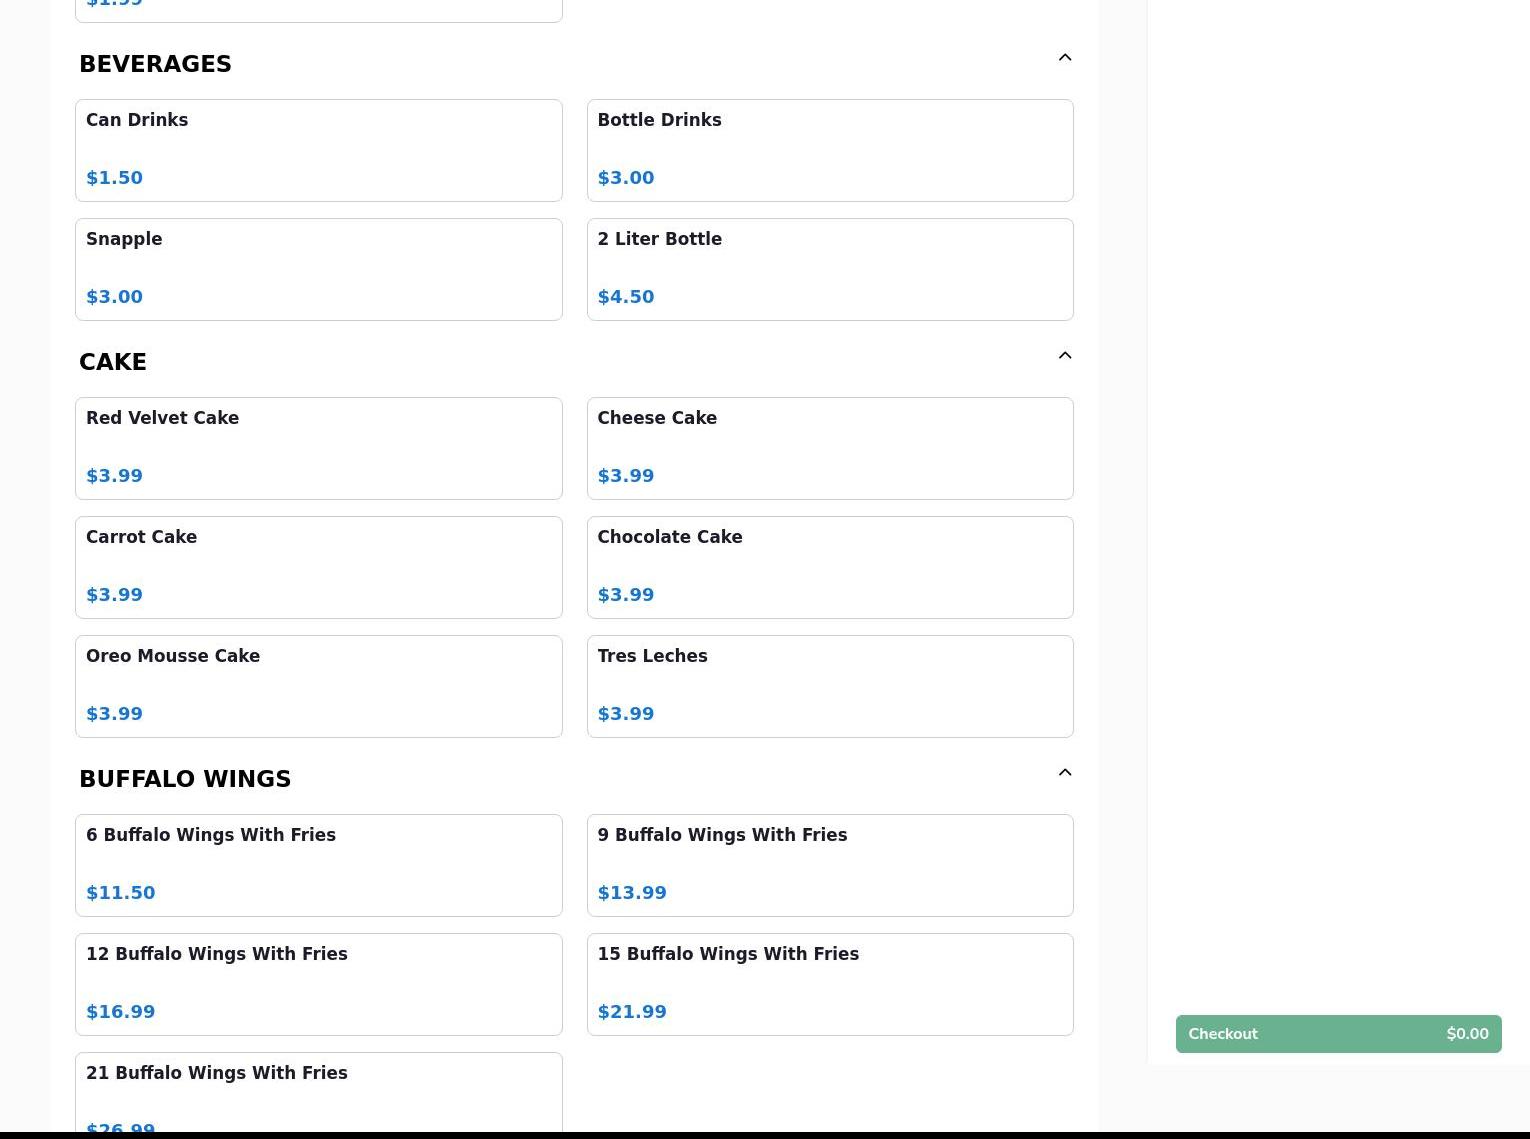Open Oreo Mousse Cake item
1530x1139 pixels.
[x=318, y=686]
